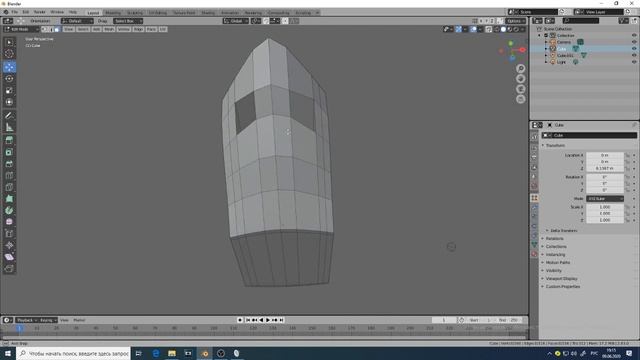
Task: Switch to the Shading workspace tab
Action: [208, 13]
